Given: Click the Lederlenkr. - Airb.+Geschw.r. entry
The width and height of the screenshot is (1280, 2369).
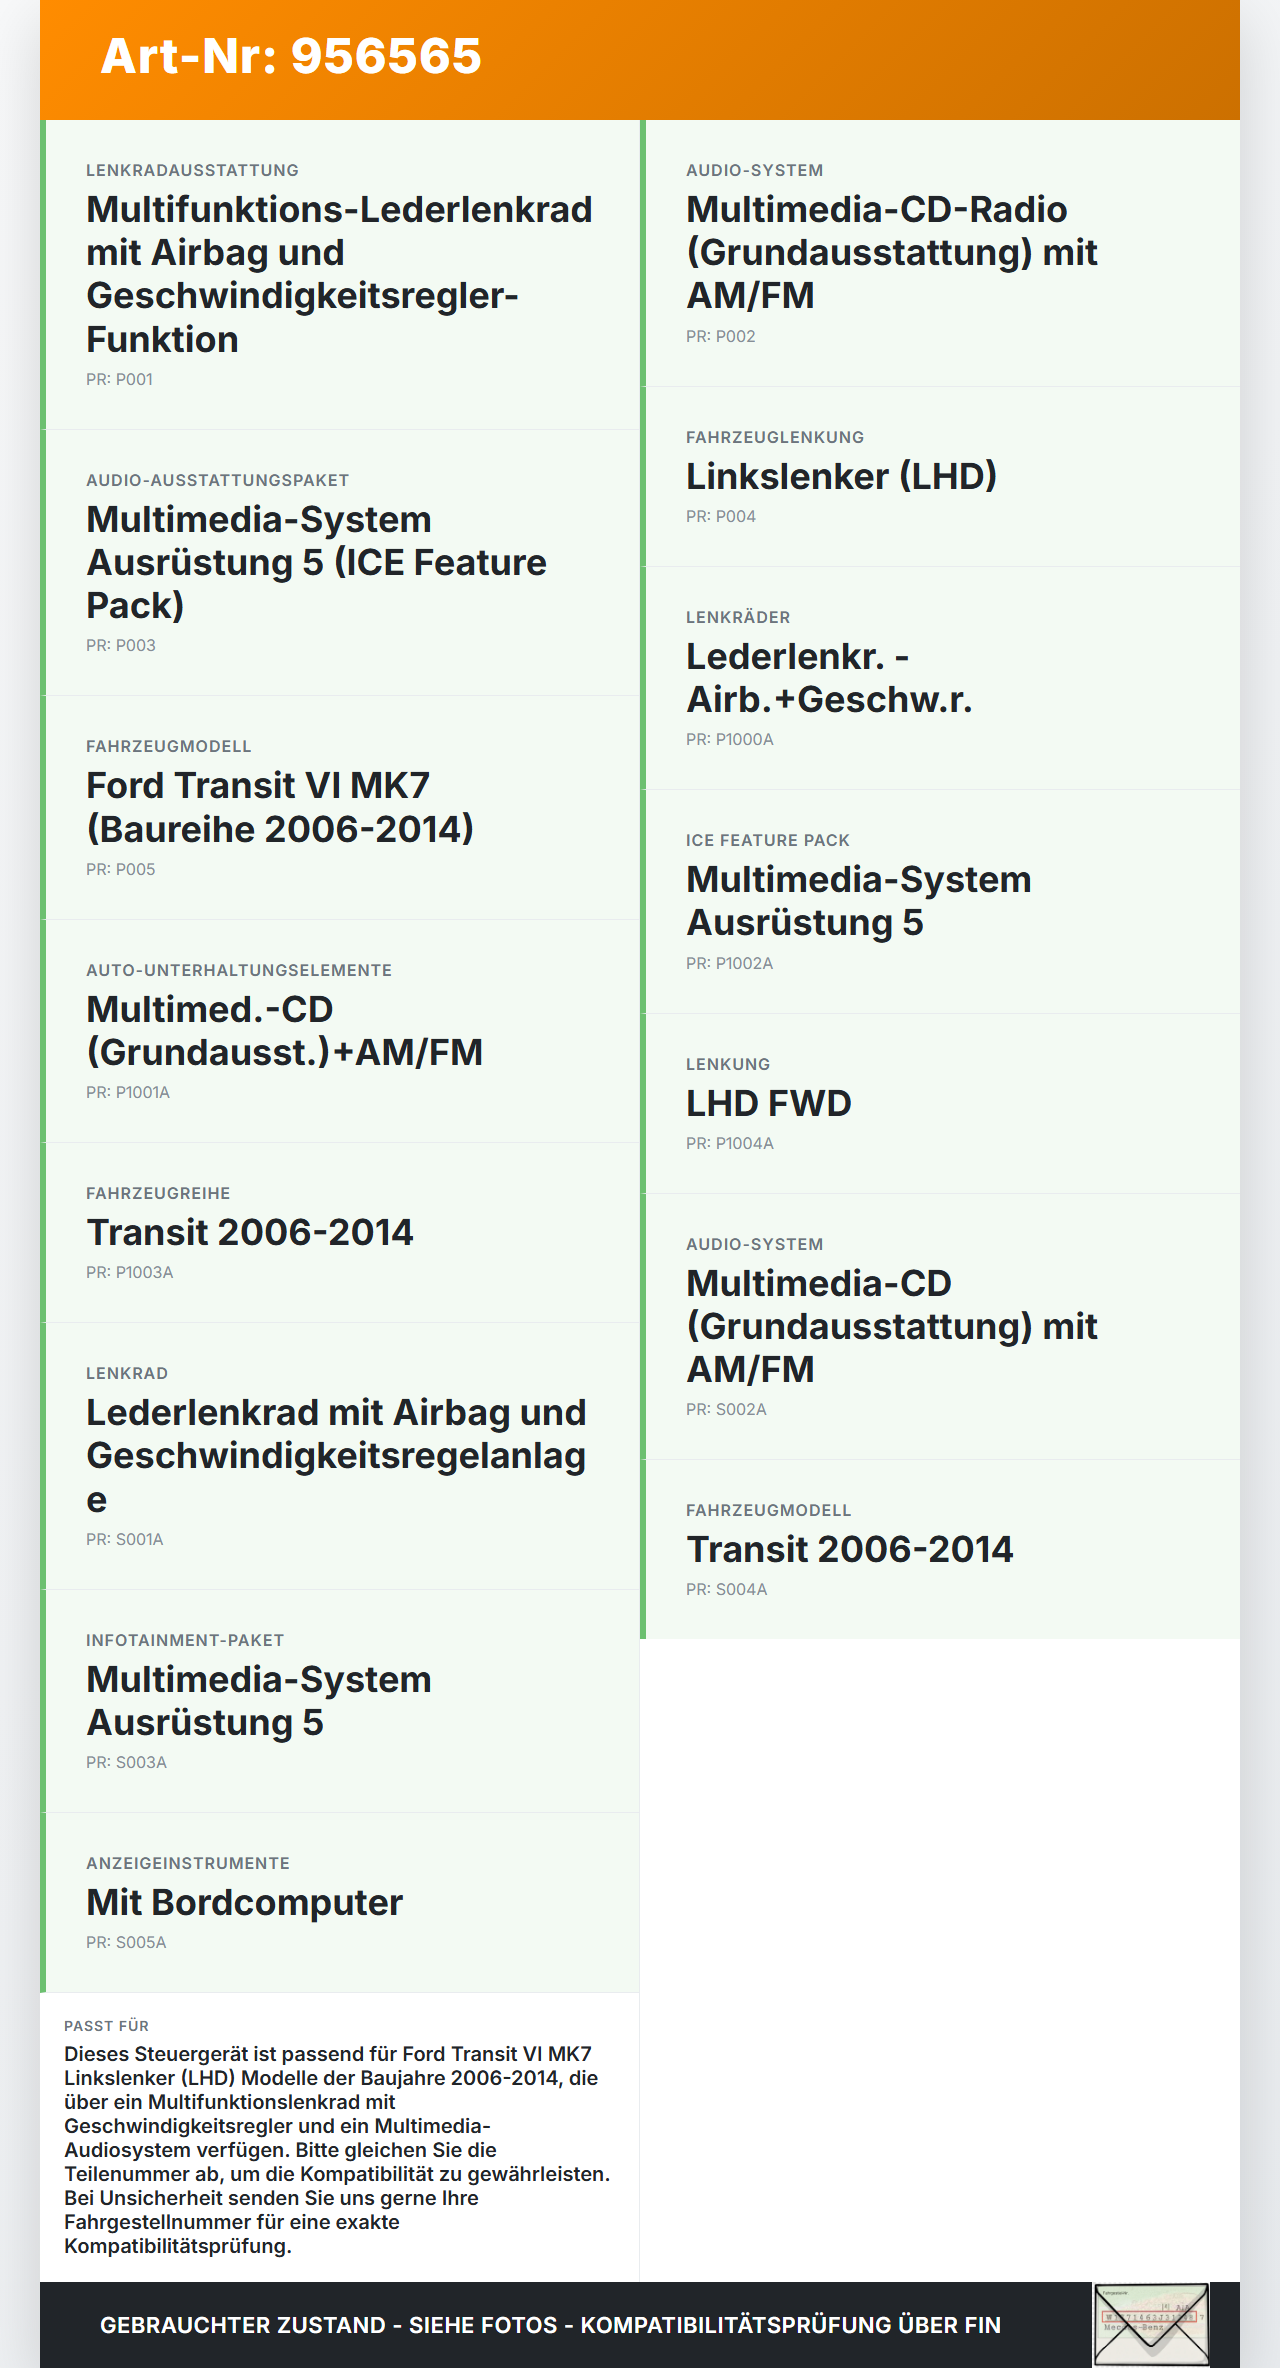Looking at the screenshot, I should click(829, 678).
